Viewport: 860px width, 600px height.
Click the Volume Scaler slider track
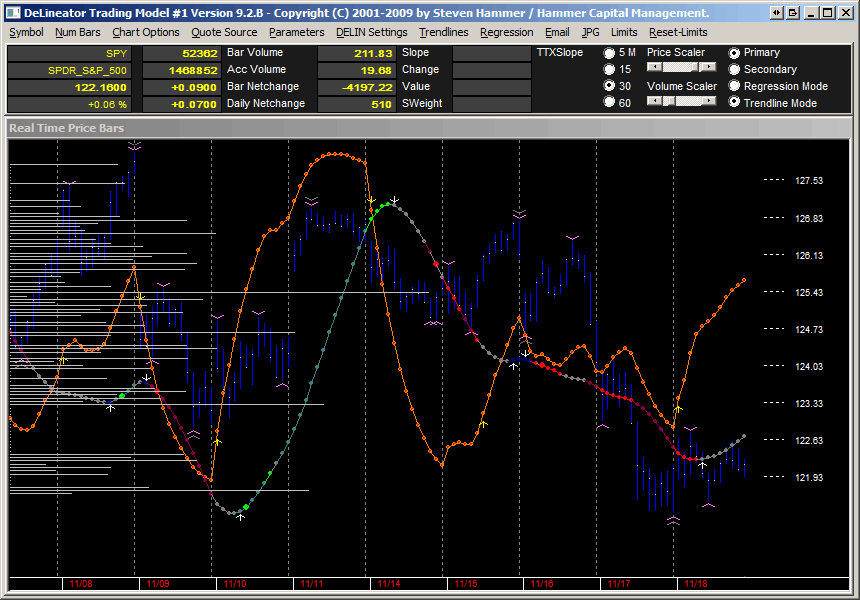tap(681, 101)
